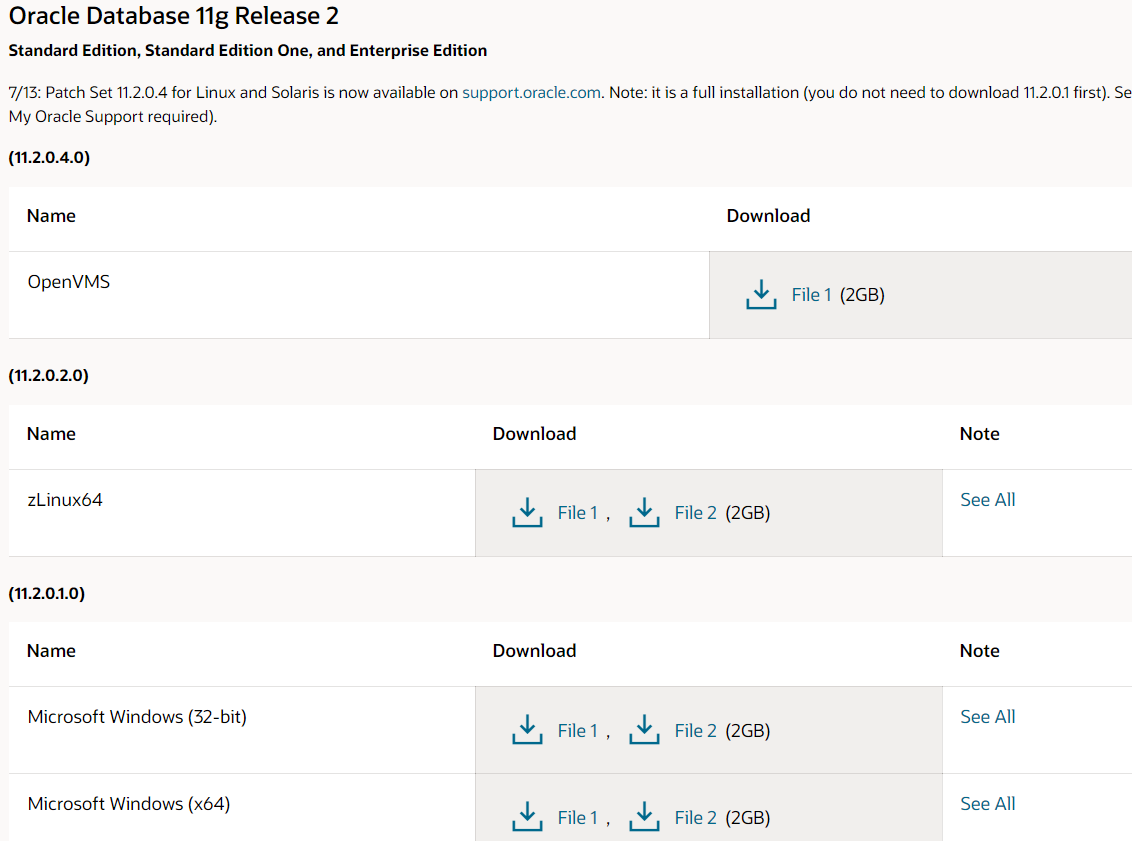
Task: Click the Note header in 11.2.0.1.0 table
Action: 980,651
